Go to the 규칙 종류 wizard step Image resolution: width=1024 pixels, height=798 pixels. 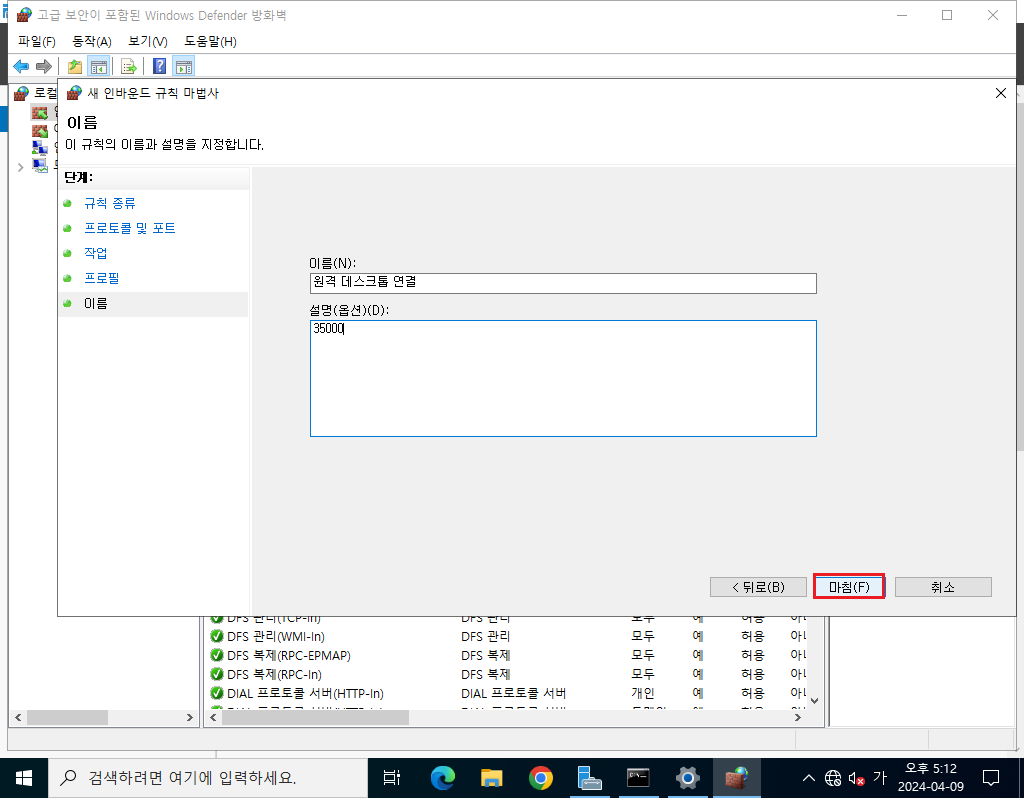pos(110,203)
